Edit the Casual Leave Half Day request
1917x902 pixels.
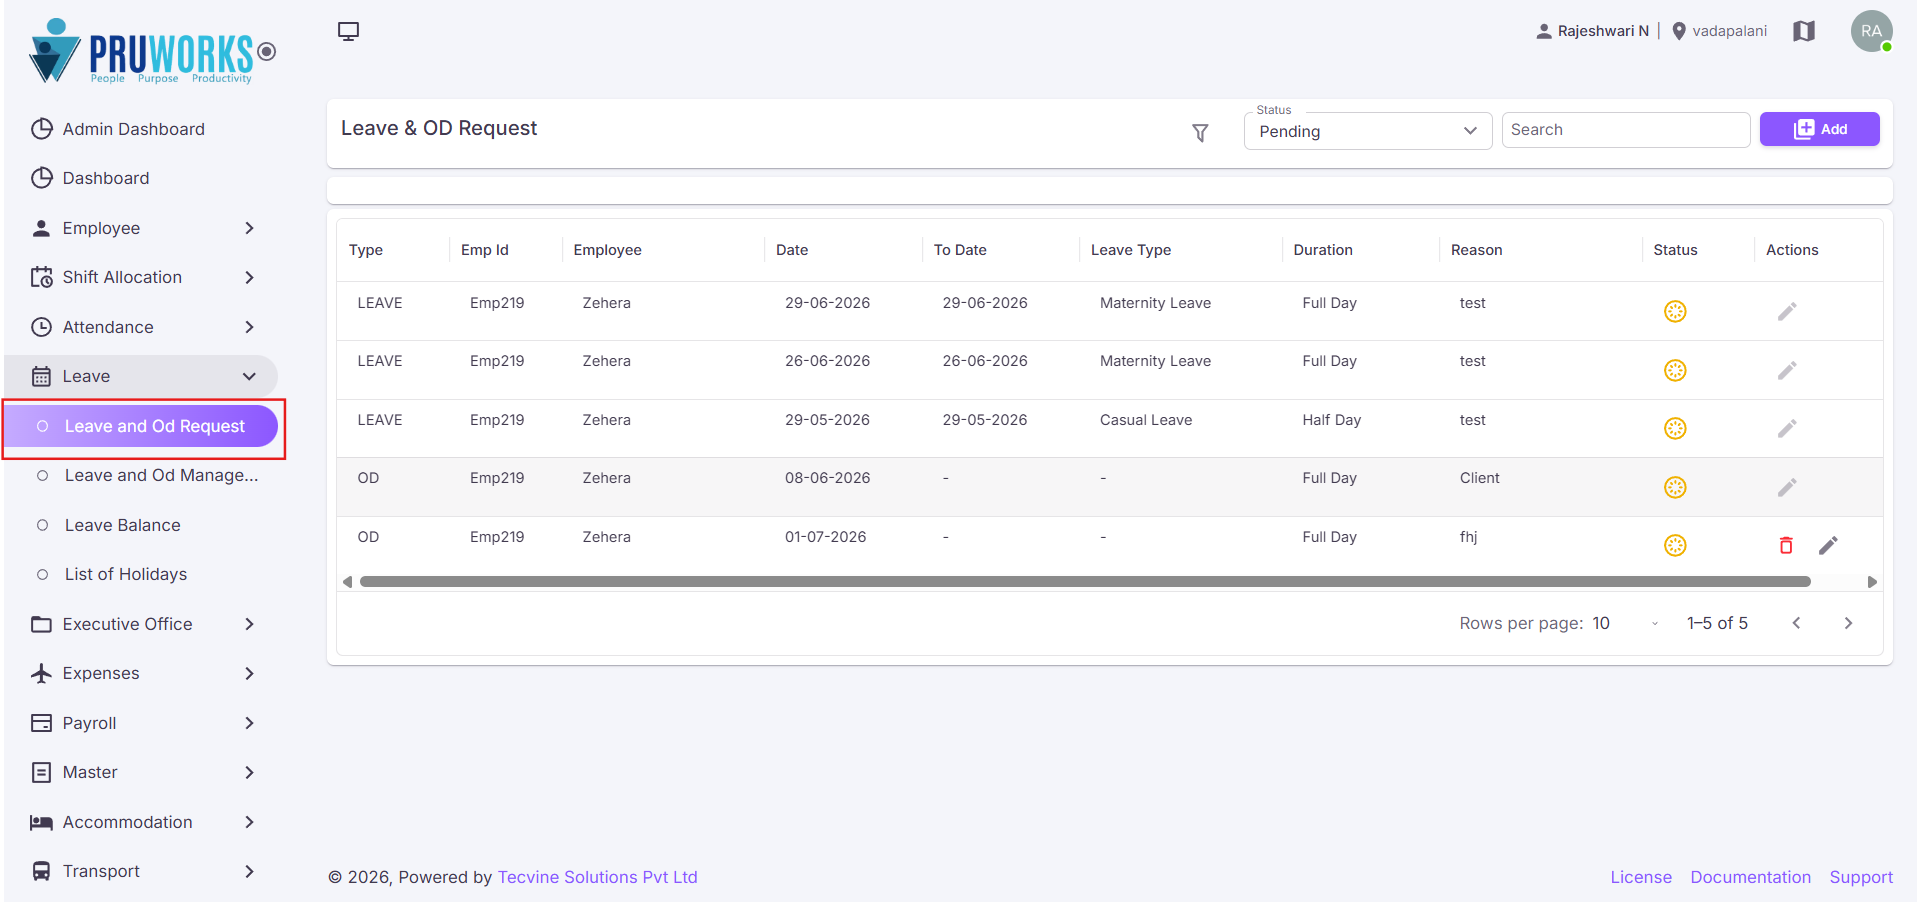(1787, 429)
